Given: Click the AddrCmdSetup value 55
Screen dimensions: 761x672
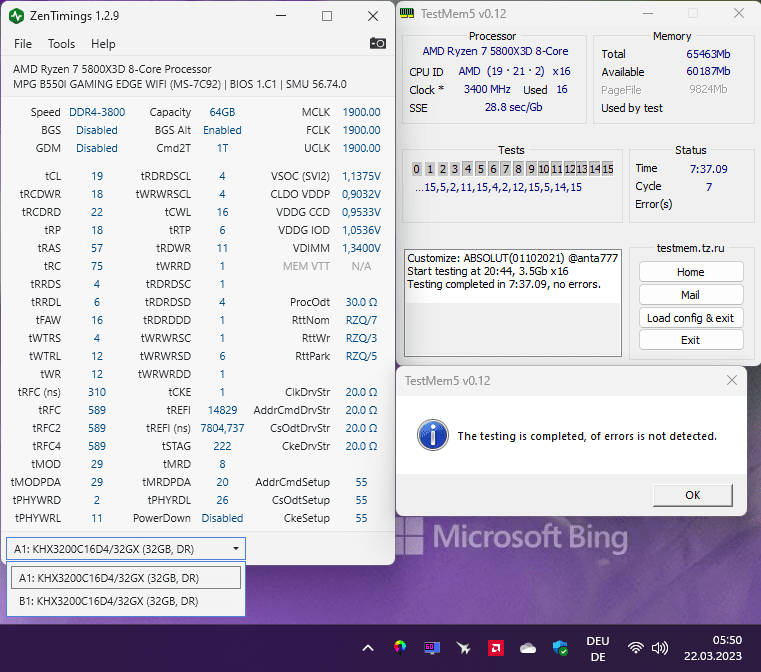Looking at the screenshot, I should [x=361, y=482].
